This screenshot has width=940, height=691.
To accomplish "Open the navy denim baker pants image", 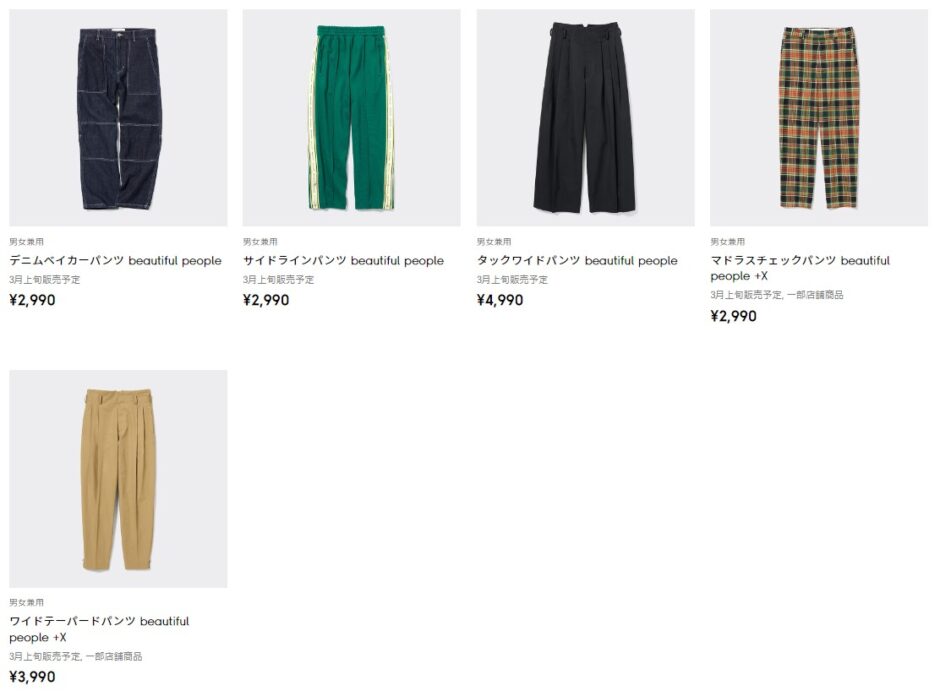I will pos(118,118).
